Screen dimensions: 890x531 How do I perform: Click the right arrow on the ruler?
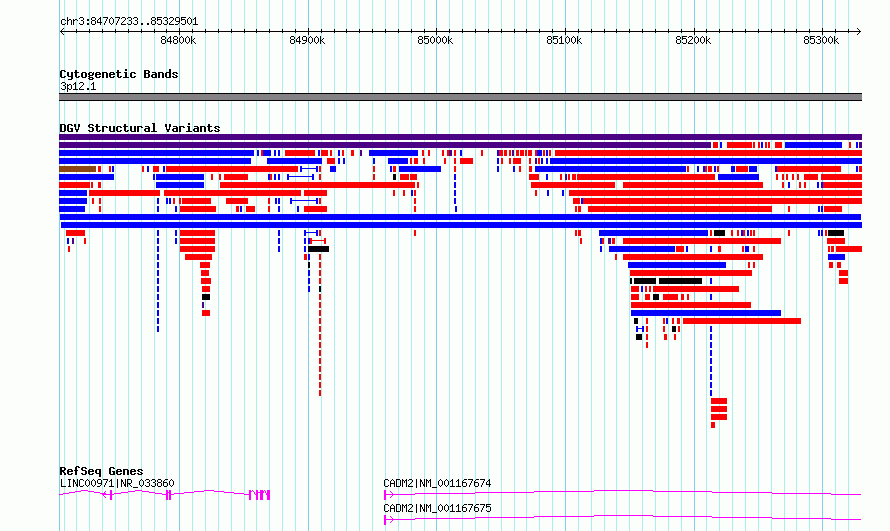(859, 32)
